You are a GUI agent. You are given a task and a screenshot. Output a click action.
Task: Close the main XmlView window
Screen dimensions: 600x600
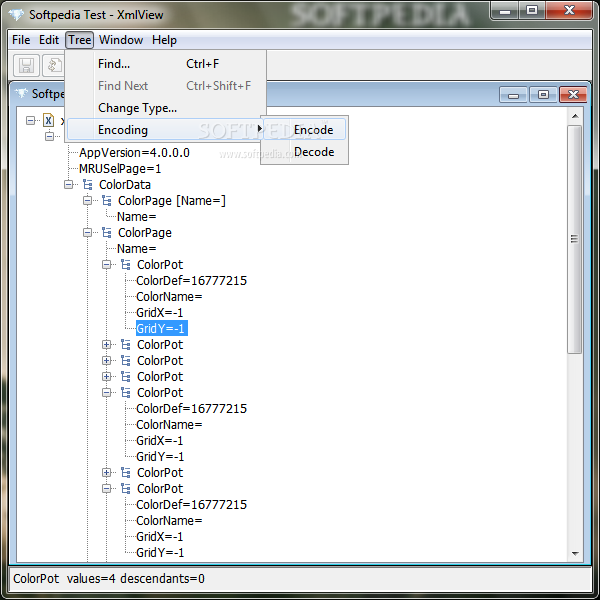569,10
